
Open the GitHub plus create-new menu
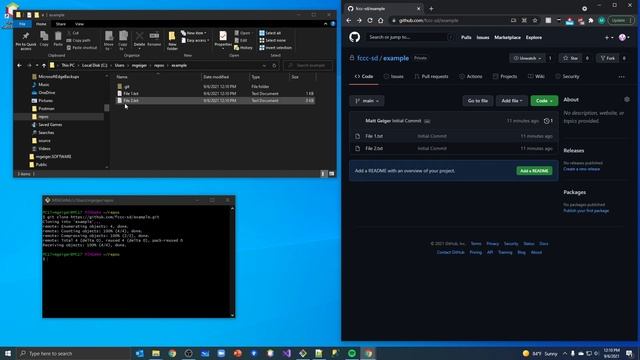coord(608,38)
